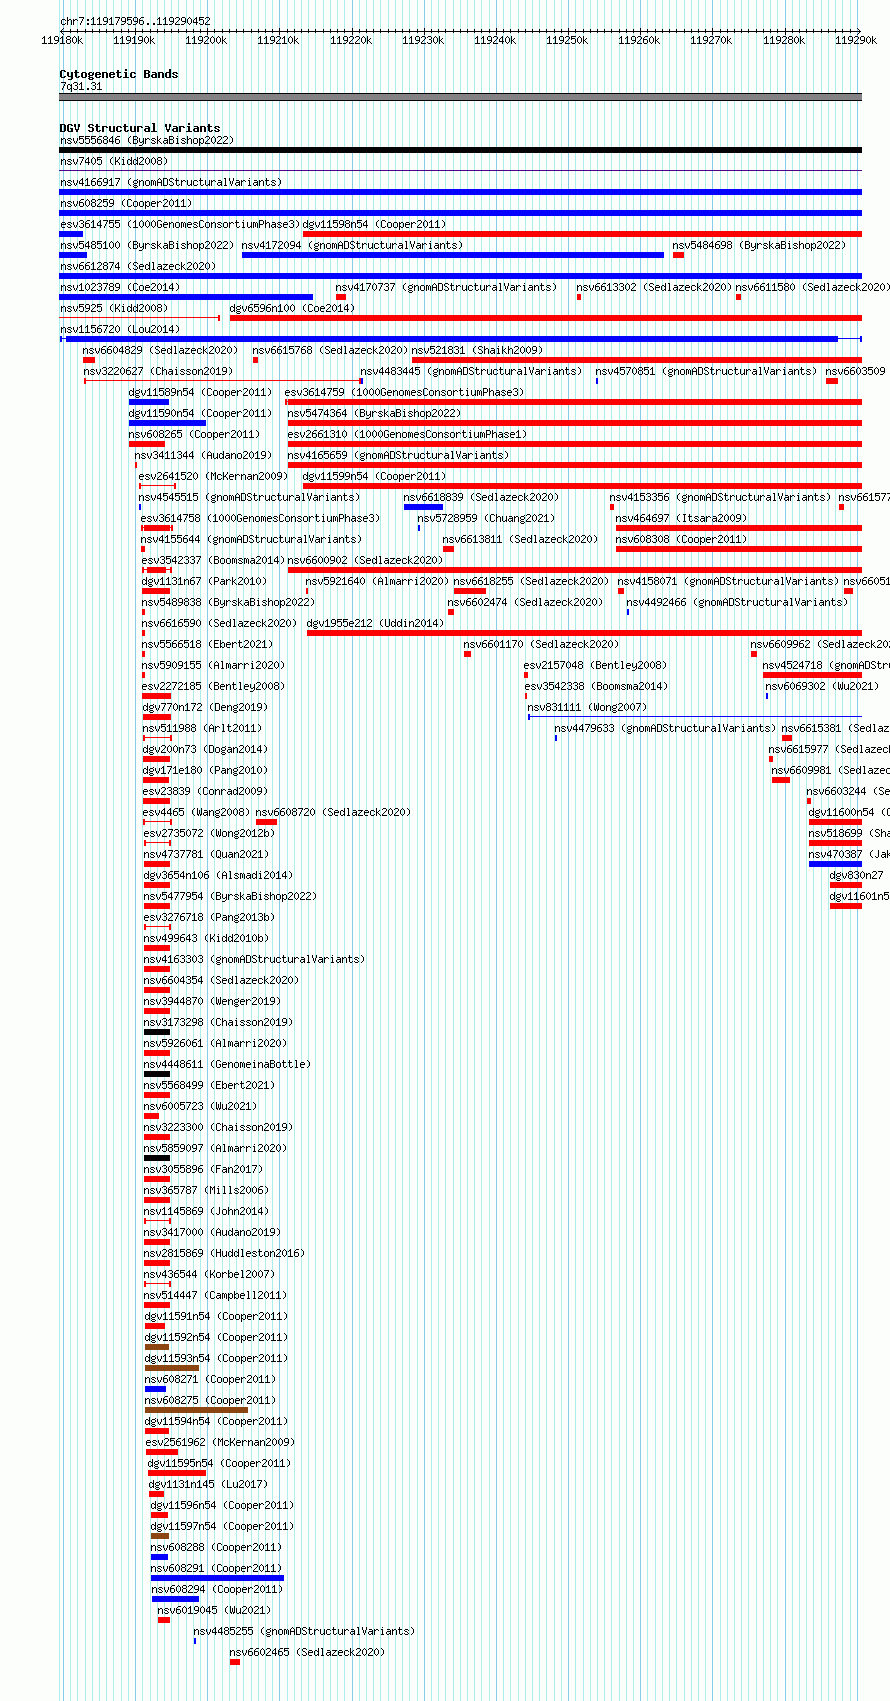Open variant nsv1023789 (Coe2014)
The width and height of the screenshot is (890, 1701).
click(x=120, y=287)
